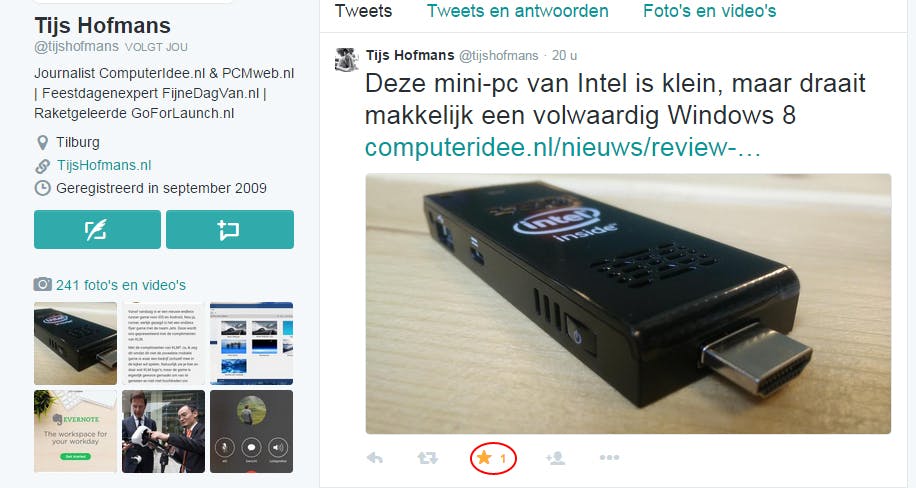
Task: Open the more options ellipsis menu
Action: click(x=609, y=458)
